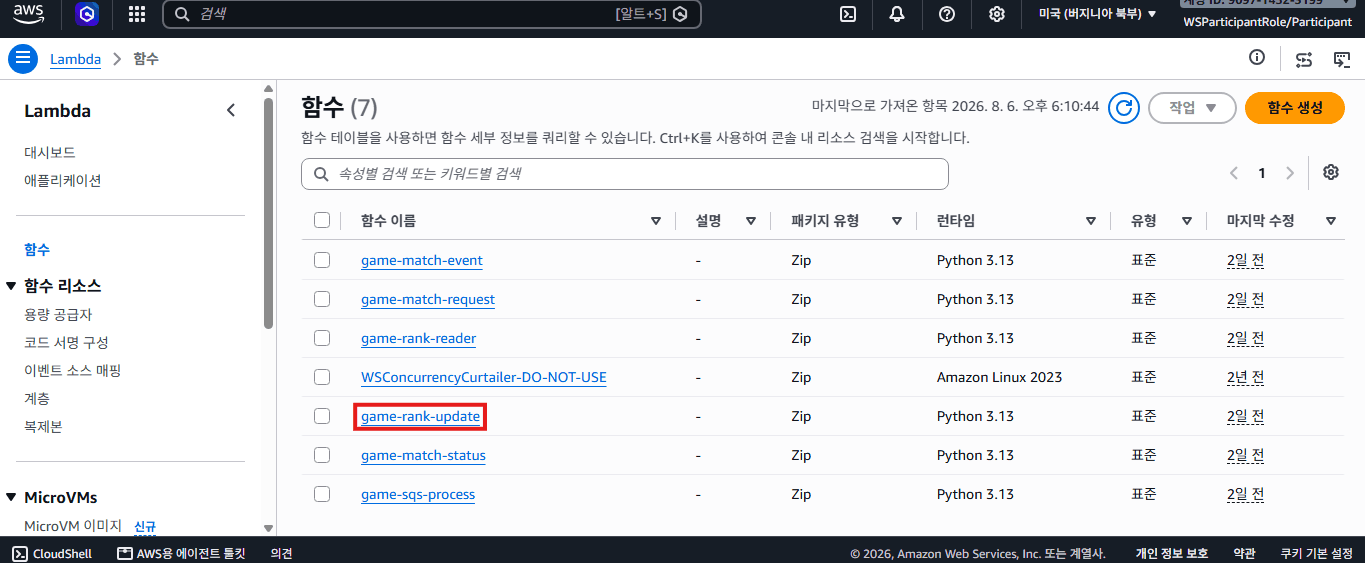Click the 함수 생성 button
The width and height of the screenshot is (1365, 563).
coord(1294,108)
